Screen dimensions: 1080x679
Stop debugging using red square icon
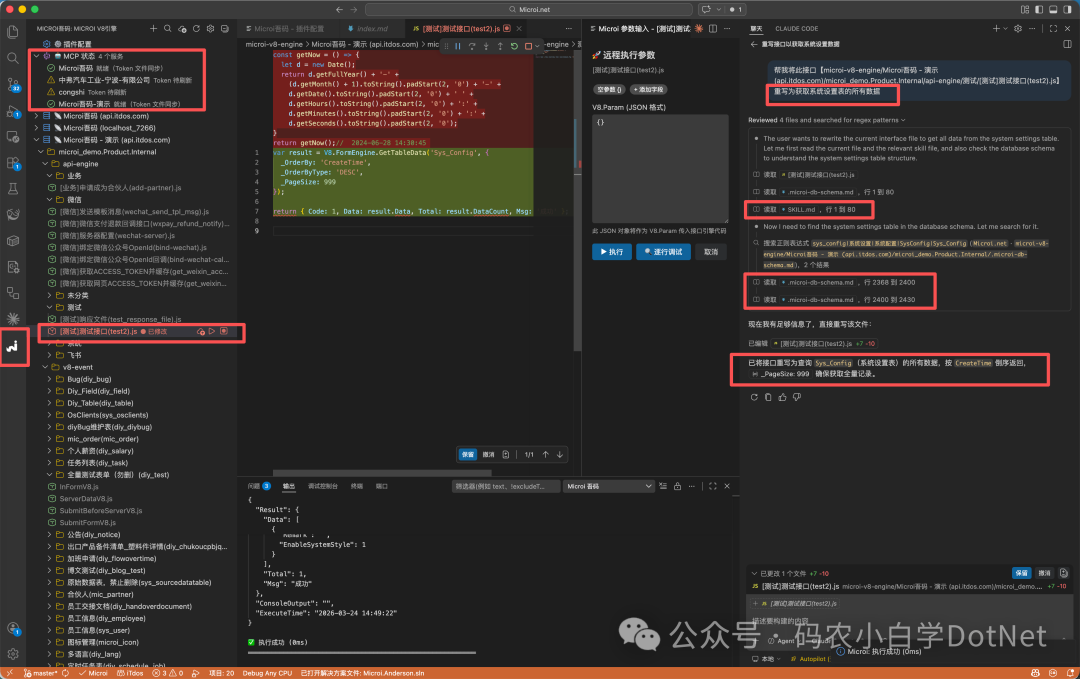click(528, 46)
